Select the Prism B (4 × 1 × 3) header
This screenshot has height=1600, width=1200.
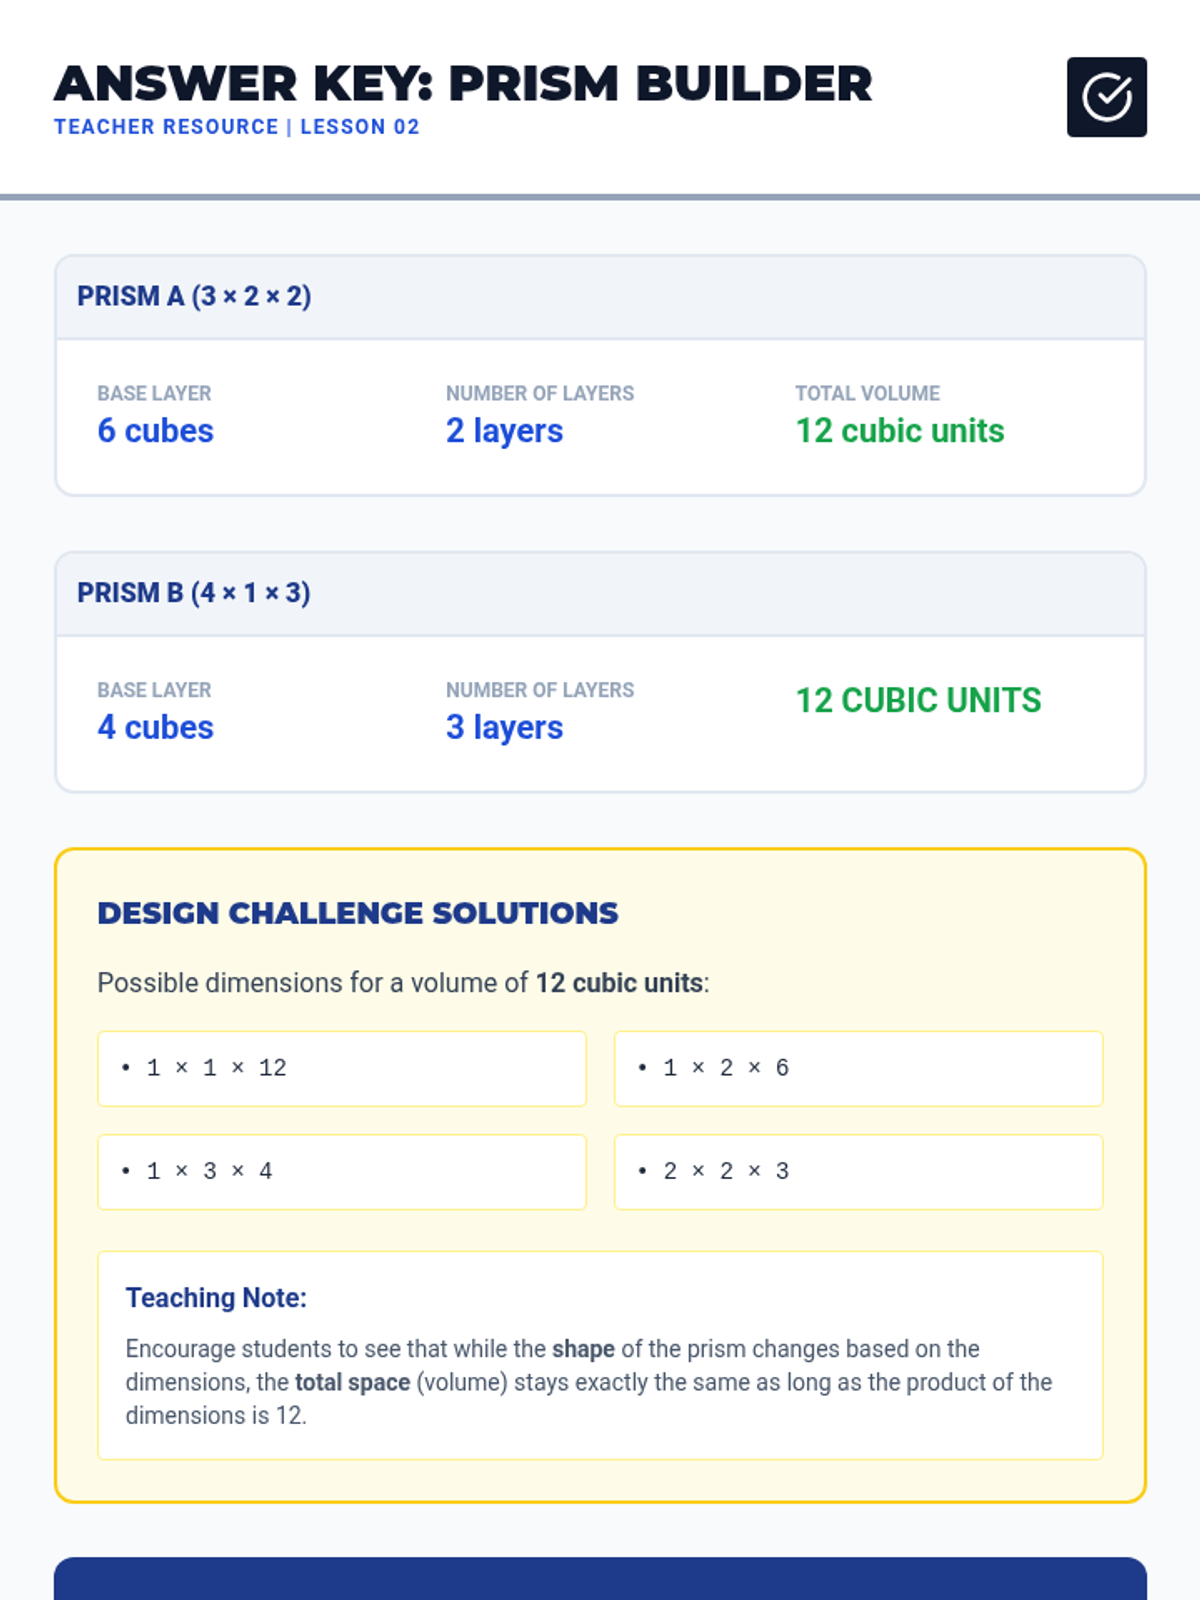600,594
